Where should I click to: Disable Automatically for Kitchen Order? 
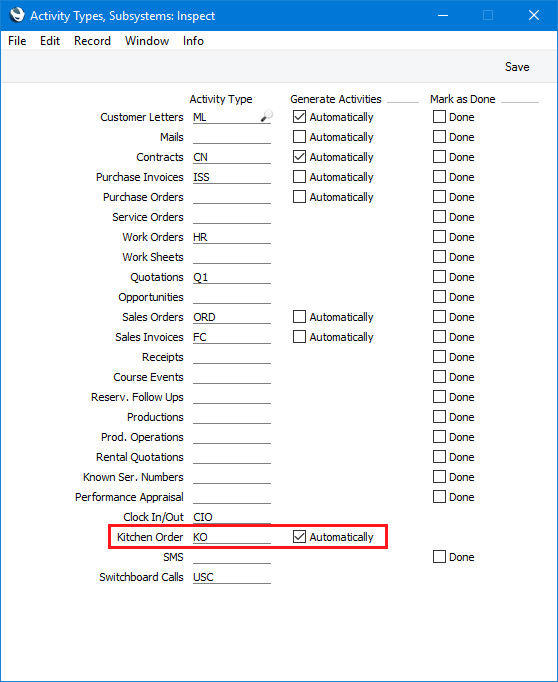click(x=299, y=537)
